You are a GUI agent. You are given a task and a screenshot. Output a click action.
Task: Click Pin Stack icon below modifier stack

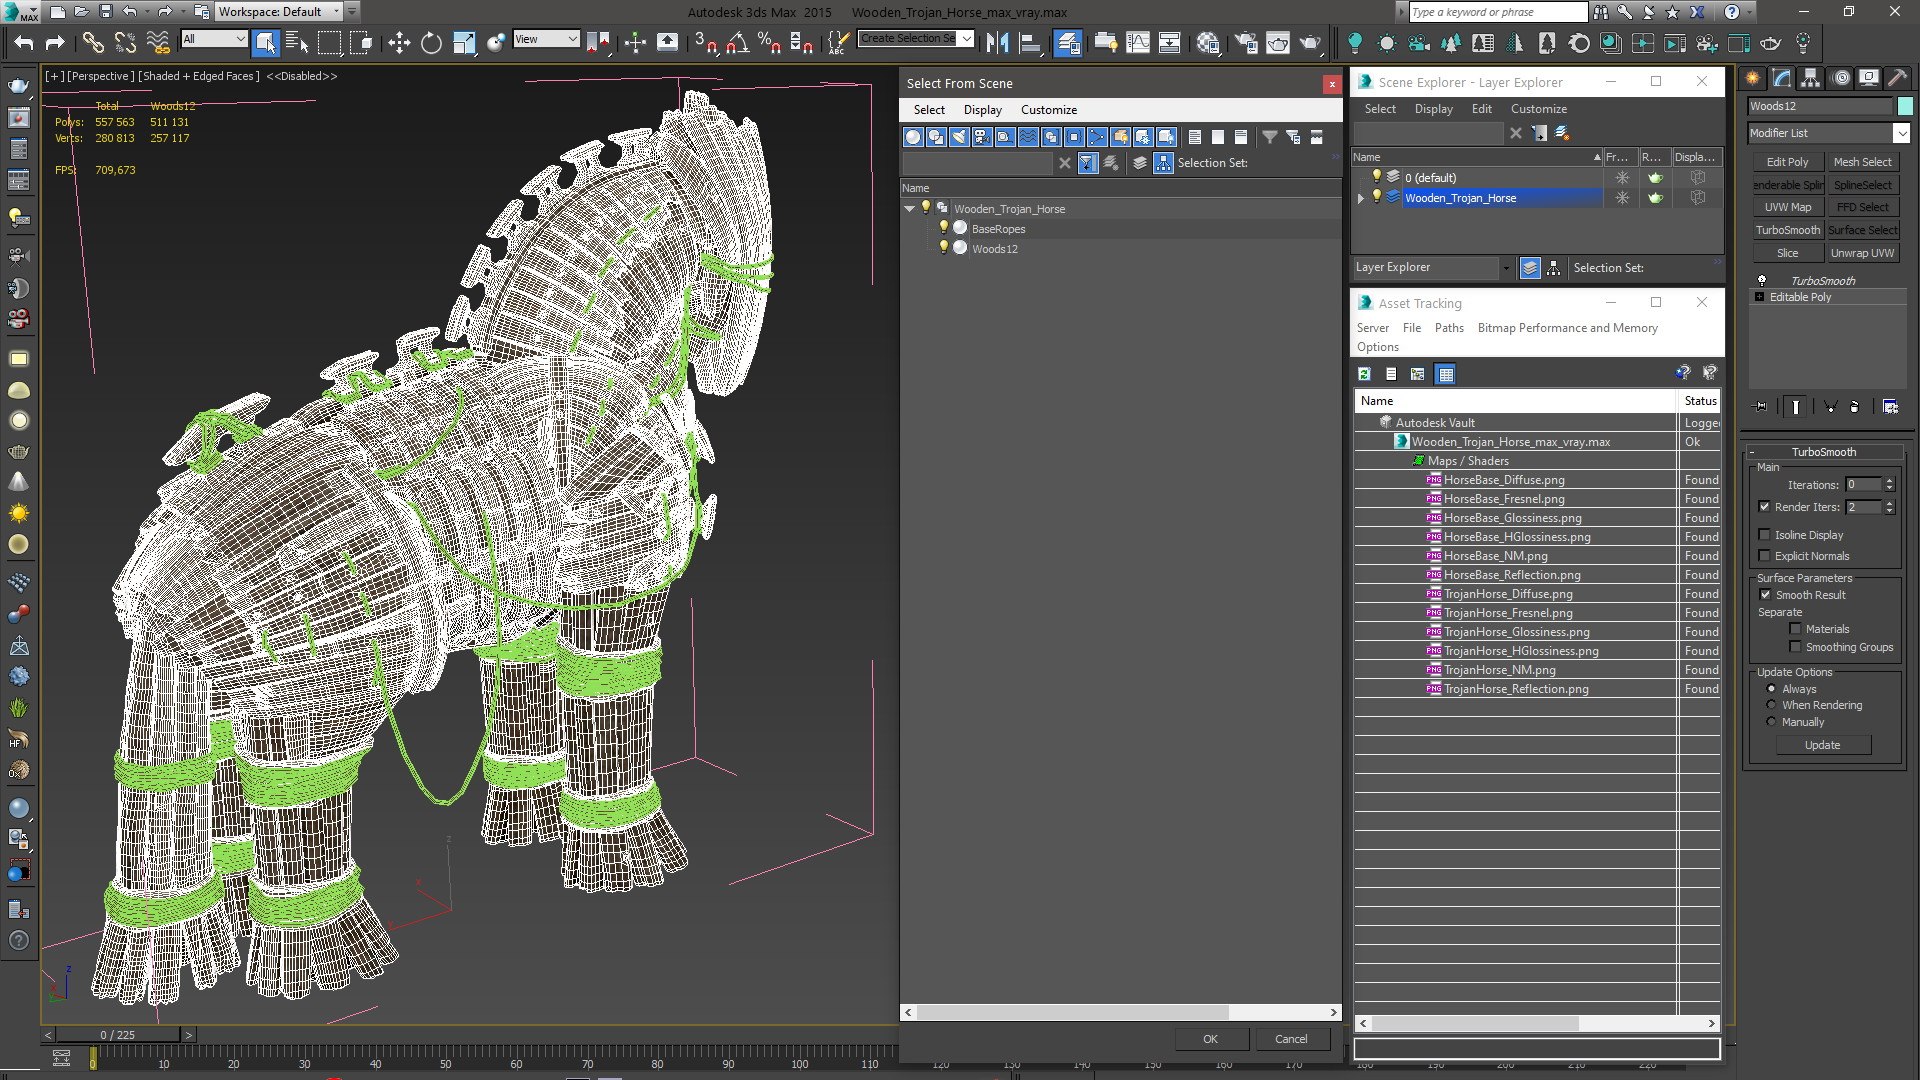click(x=1761, y=407)
